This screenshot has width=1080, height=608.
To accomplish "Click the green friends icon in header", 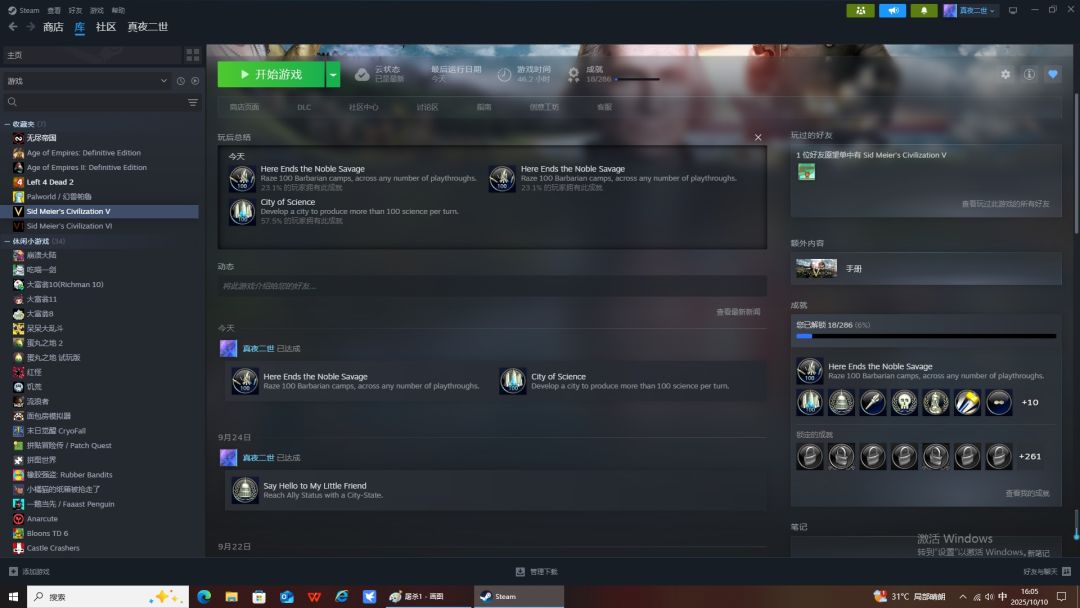I will (860, 10).
